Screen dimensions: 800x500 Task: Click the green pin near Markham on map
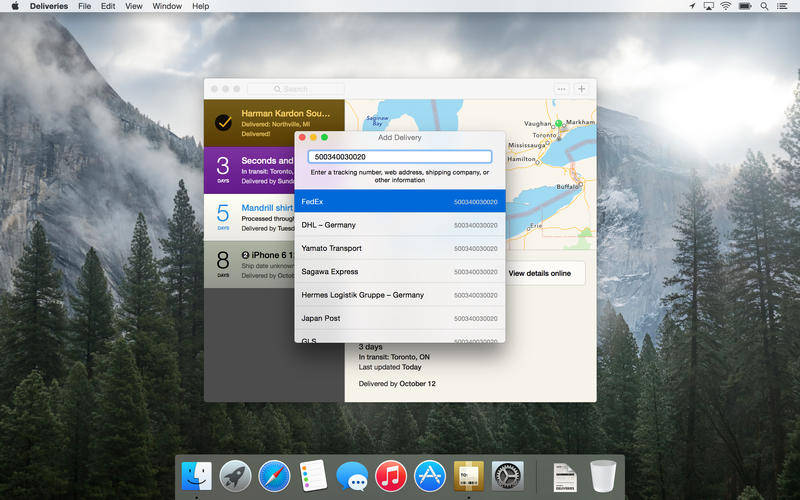[x=559, y=123]
